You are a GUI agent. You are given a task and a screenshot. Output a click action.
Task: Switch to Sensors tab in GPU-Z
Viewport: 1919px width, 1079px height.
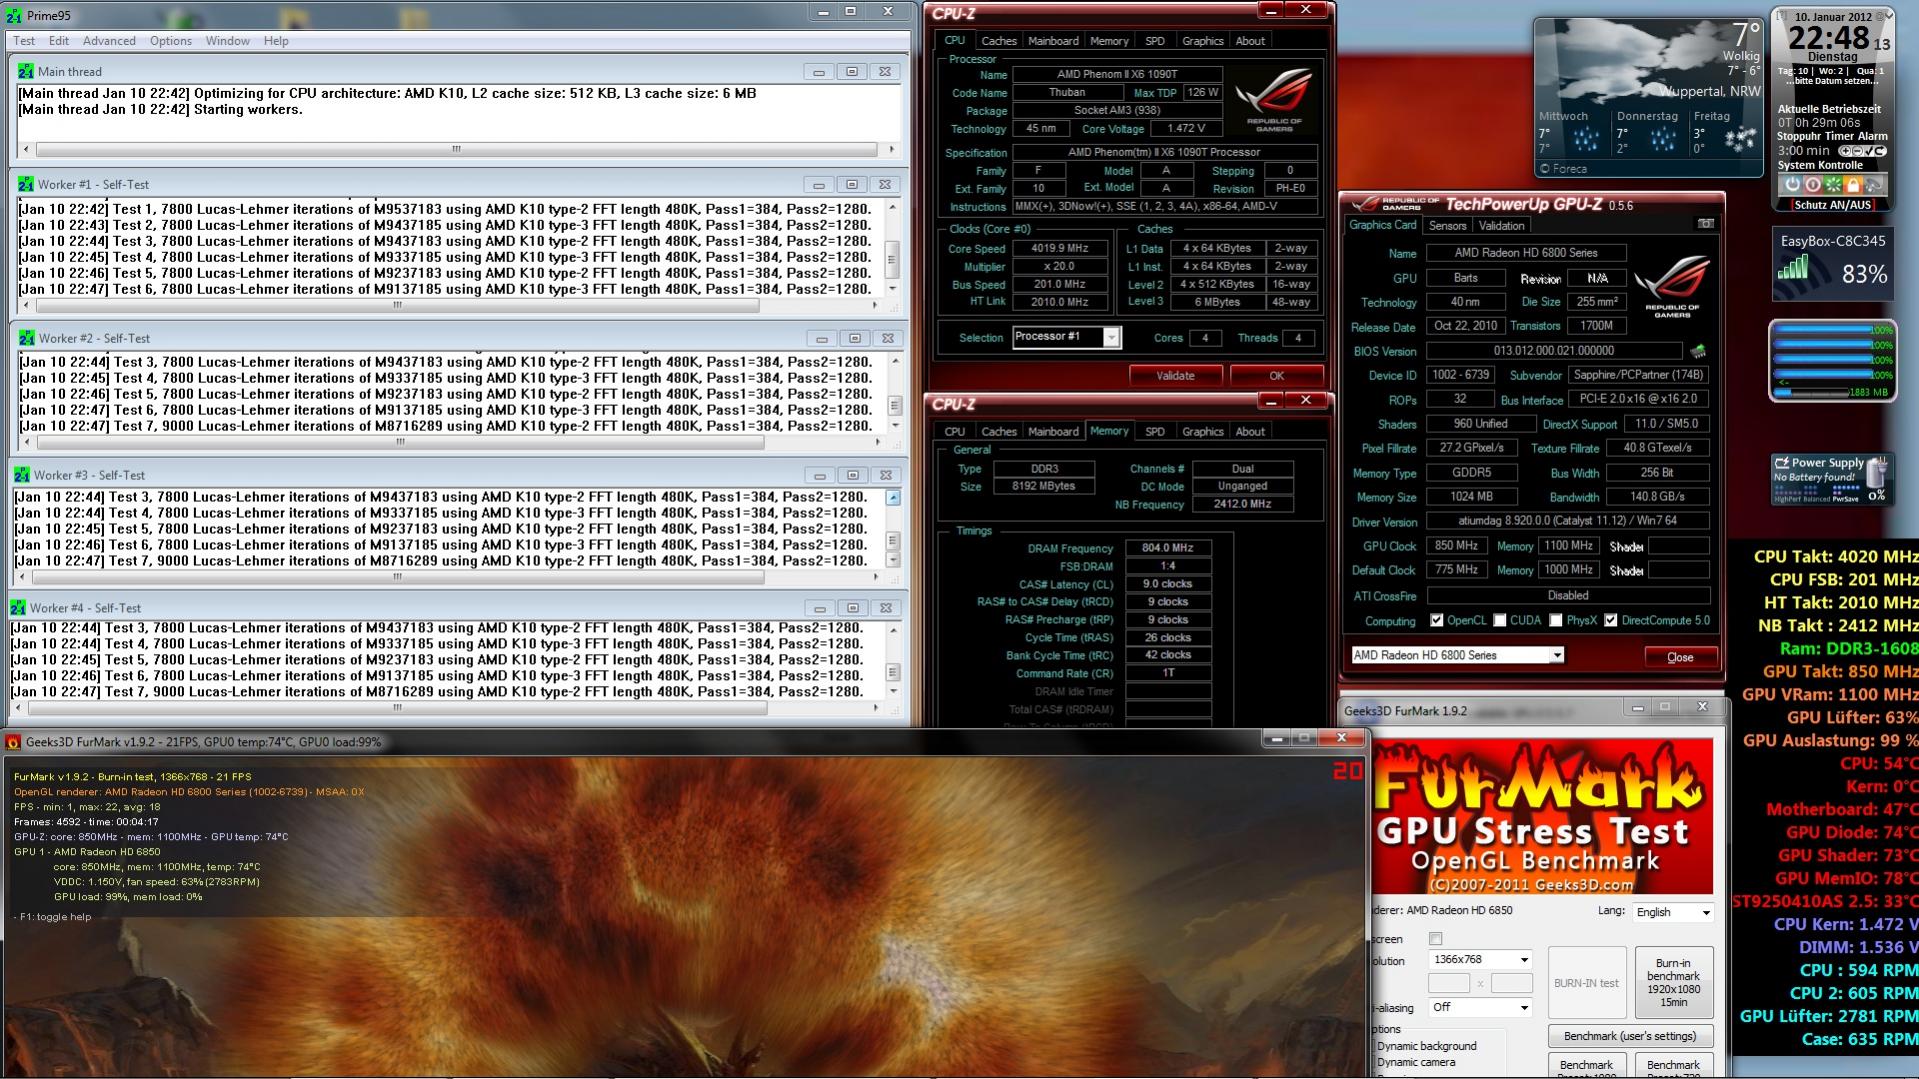(x=1447, y=226)
